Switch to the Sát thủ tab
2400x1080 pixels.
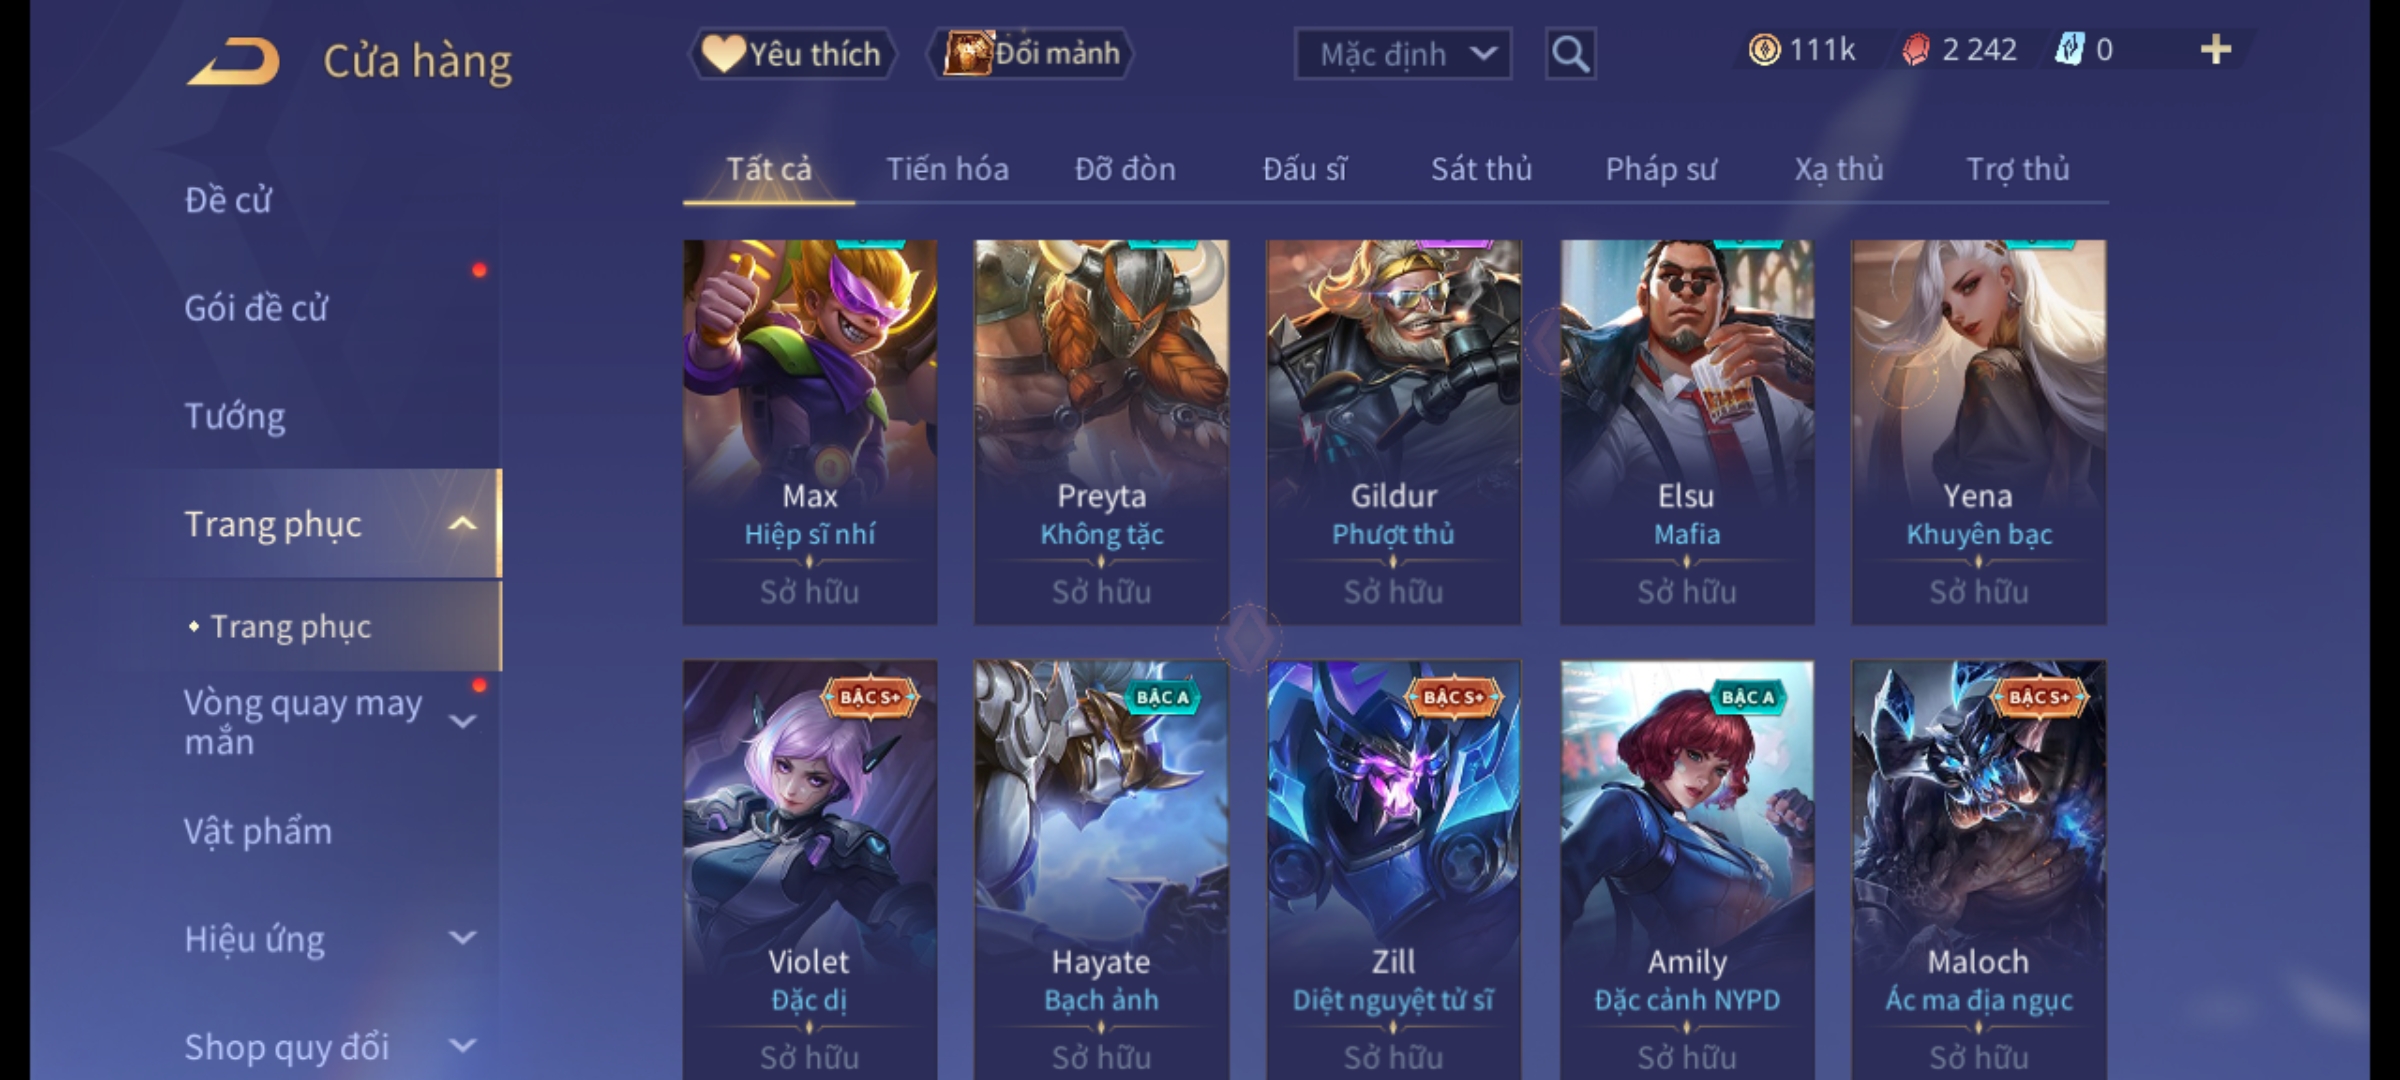[1481, 169]
